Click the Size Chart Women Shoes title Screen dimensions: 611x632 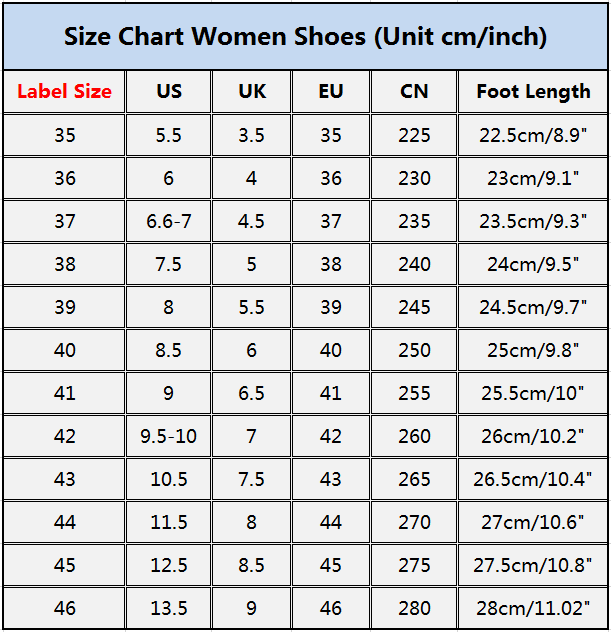[305, 37]
